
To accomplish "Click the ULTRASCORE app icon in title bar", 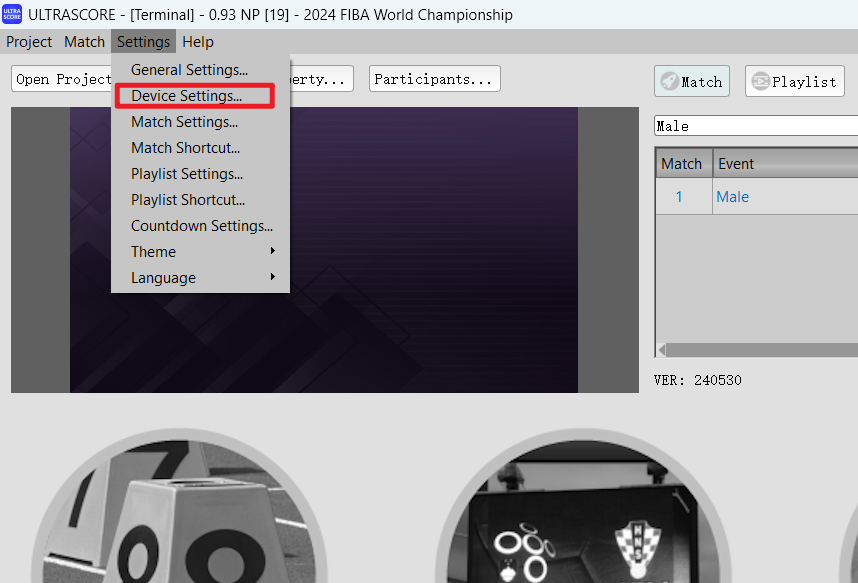I will (12, 15).
